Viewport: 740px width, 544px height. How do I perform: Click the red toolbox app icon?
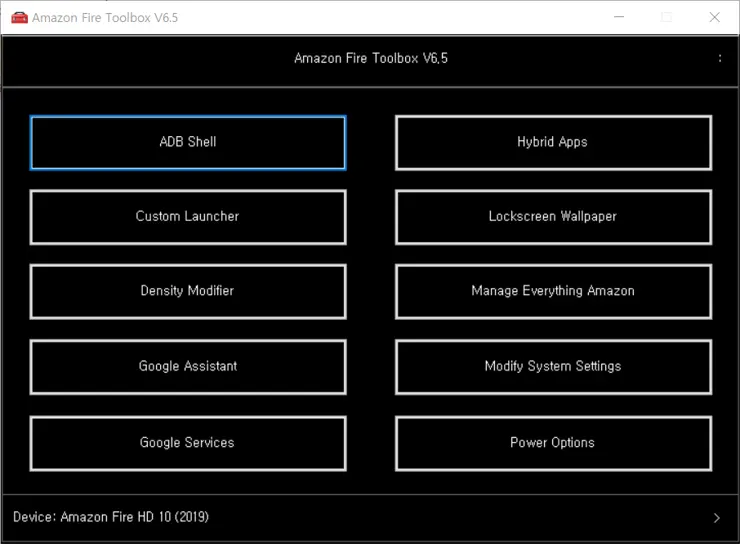pyautogui.click(x=19, y=17)
